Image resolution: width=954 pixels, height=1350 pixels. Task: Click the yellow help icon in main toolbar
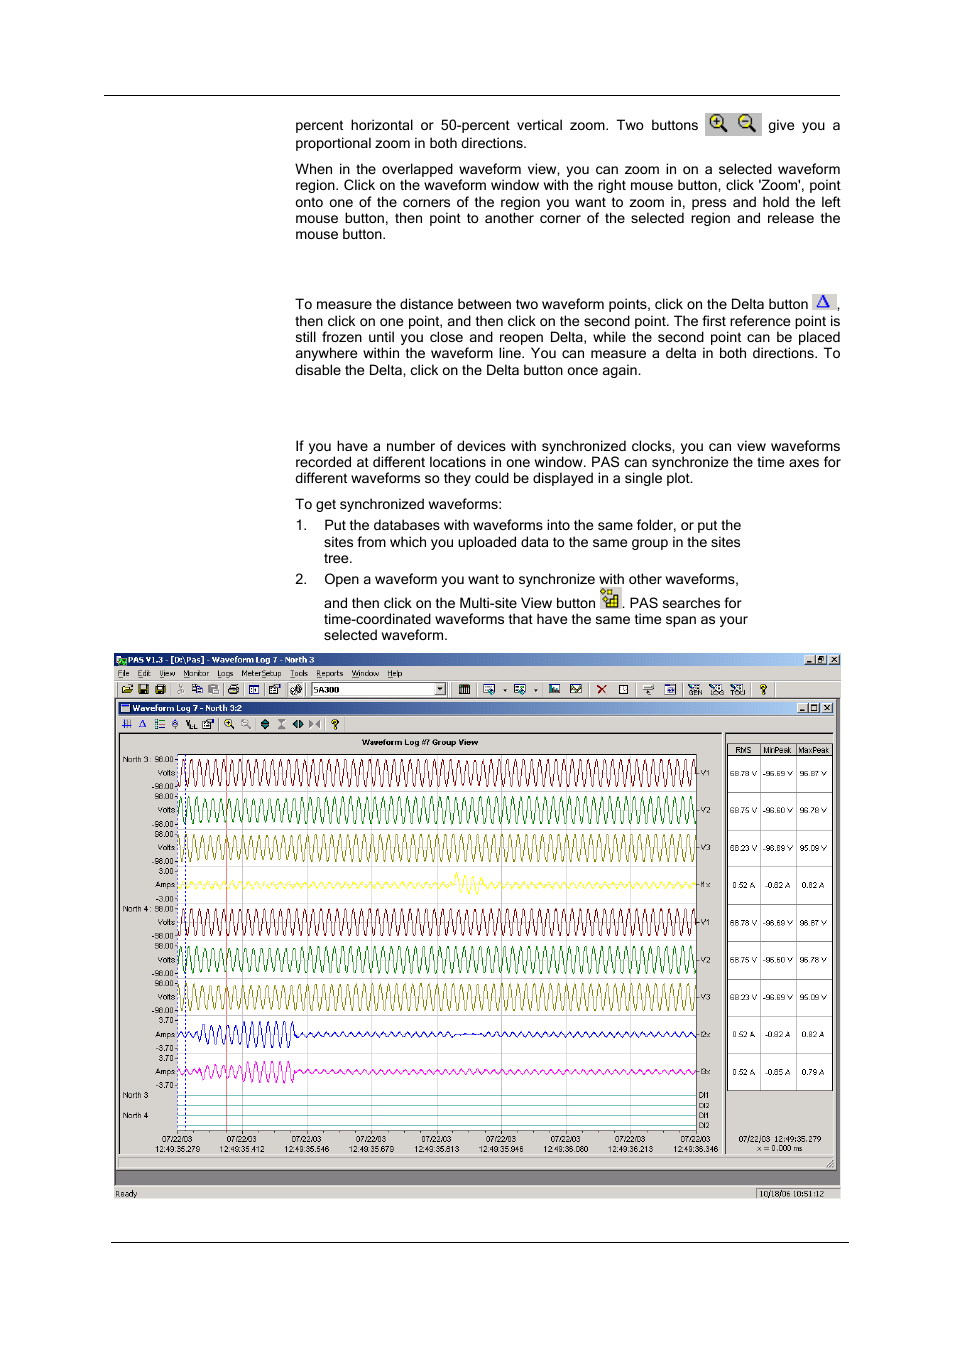[763, 689]
